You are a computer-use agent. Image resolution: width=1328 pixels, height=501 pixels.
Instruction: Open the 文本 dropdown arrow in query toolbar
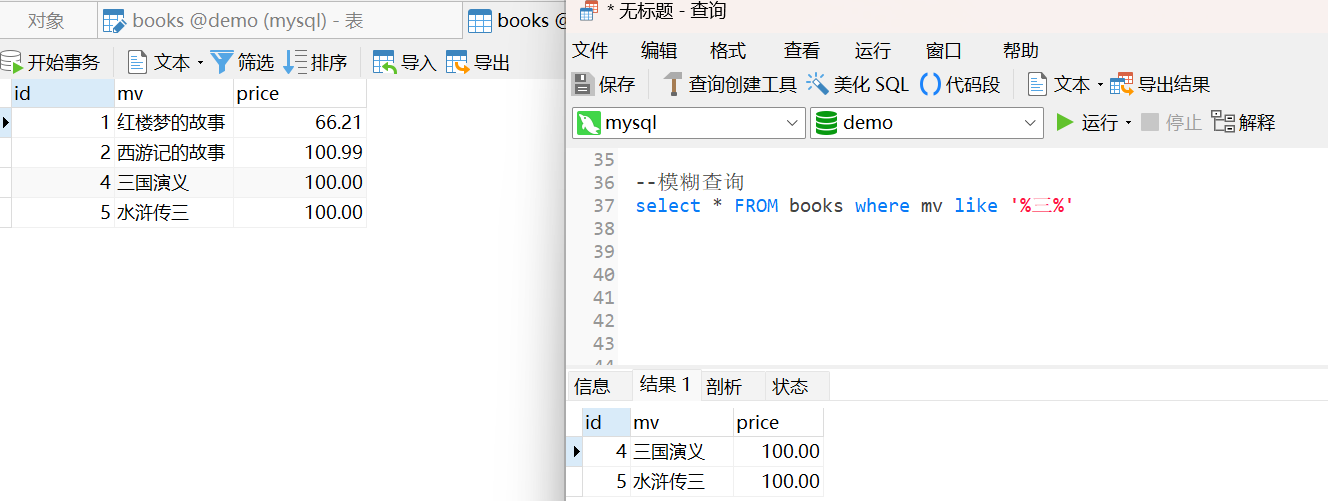(1100, 85)
